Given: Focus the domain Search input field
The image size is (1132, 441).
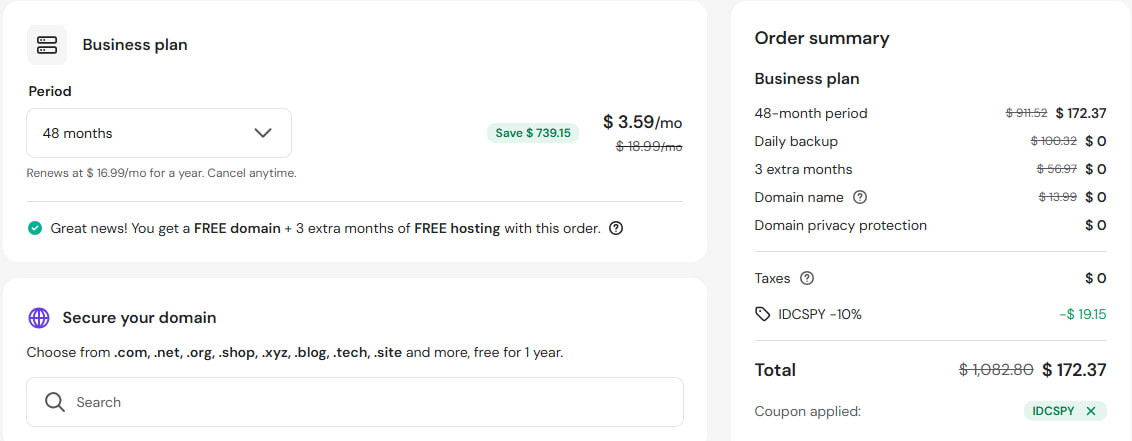Looking at the screenshot, I should click(355, 402).
